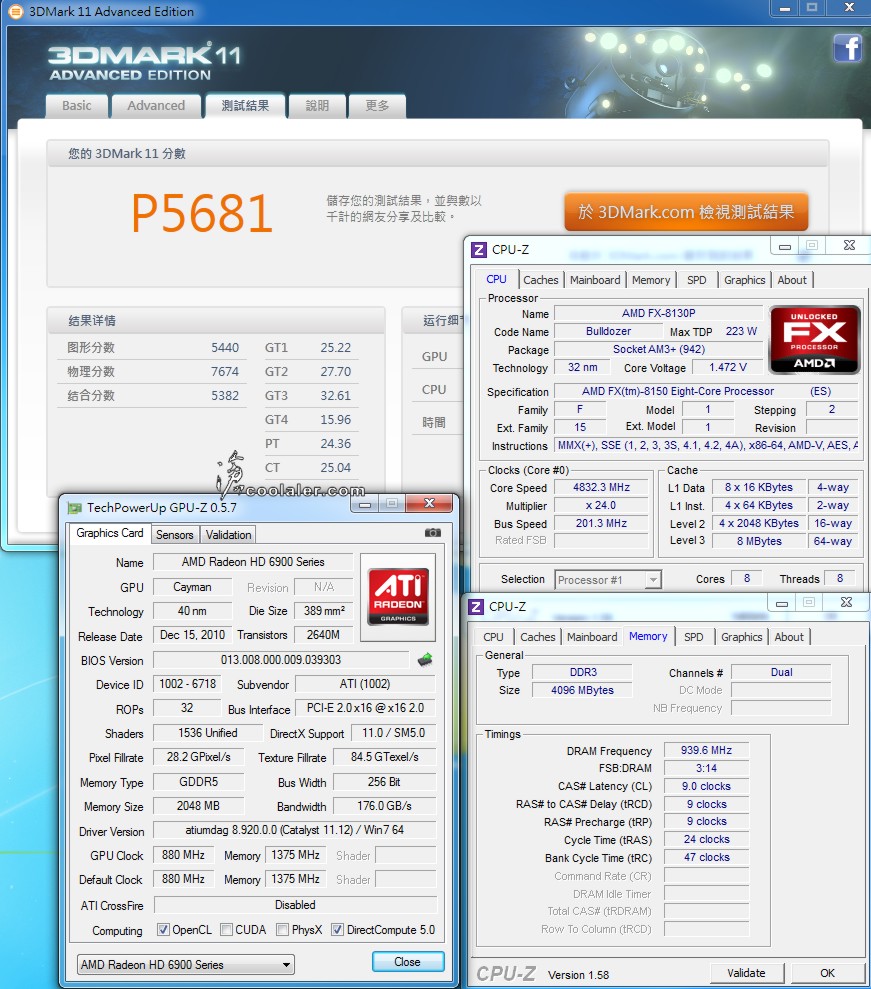Click the GPU-Z title bar icon
Image resolution: width=871 pixels, height=989 pixels.
pyautogui.click(x=74, y=508)
